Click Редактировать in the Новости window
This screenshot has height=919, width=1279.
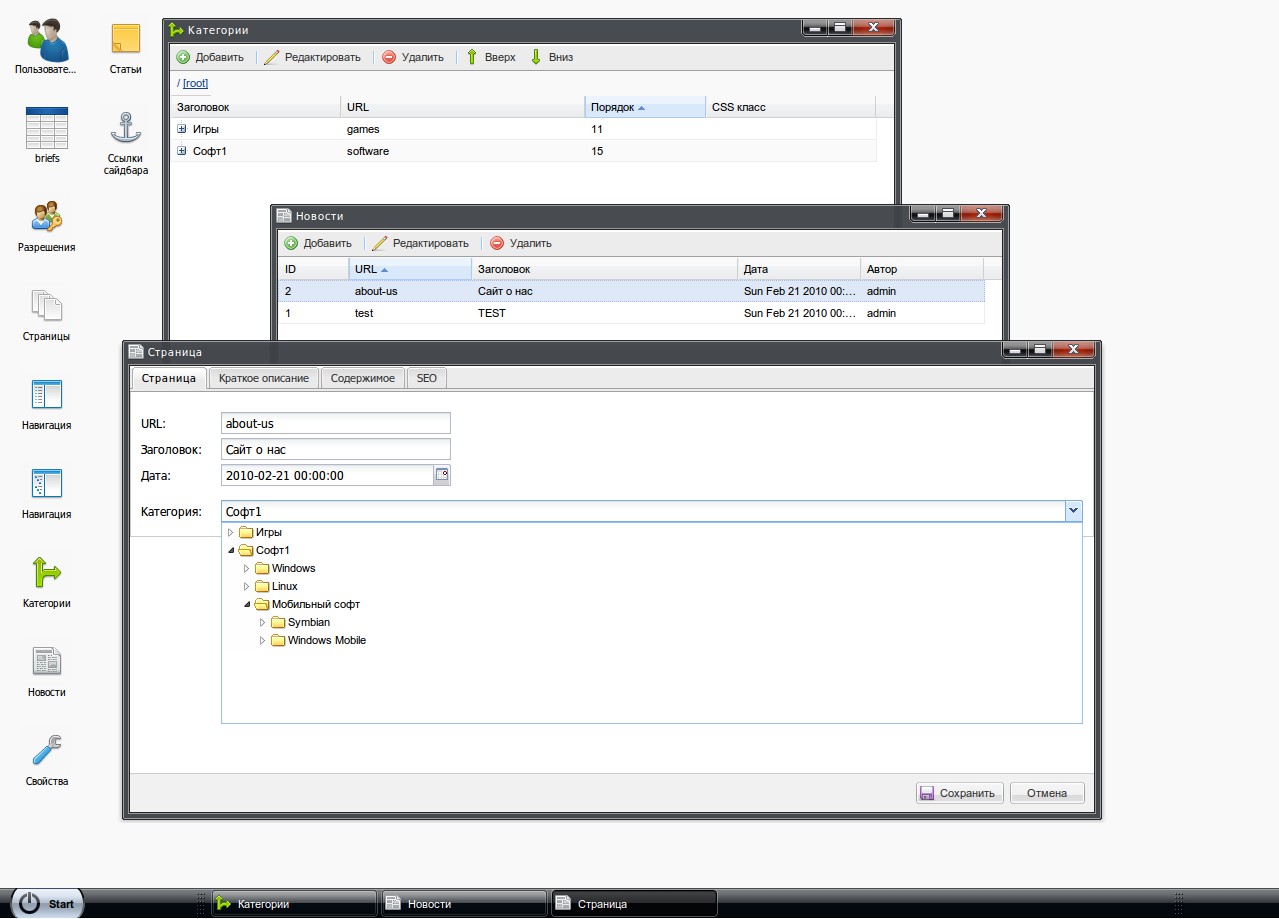pos(421,243)
